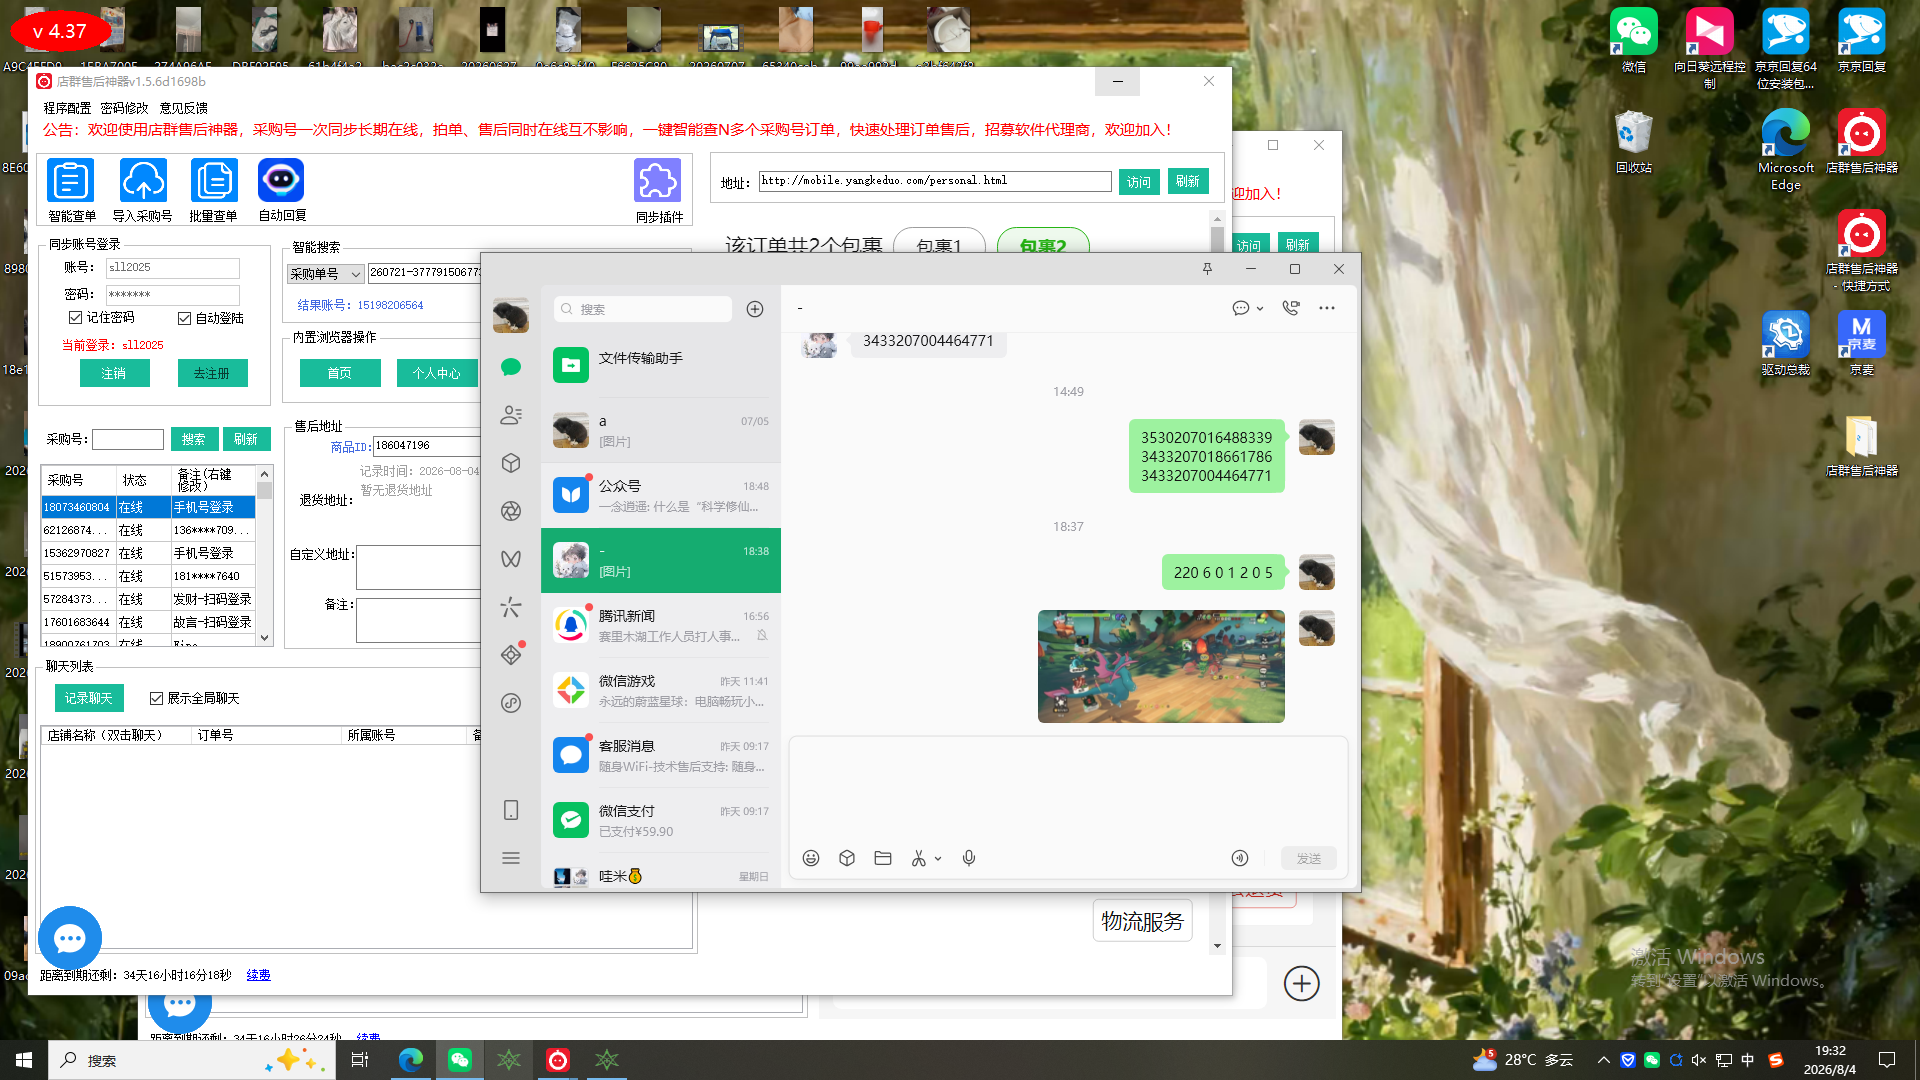
Task: Open the 向日葵远程控制 desktop shortcut
Action: (x=1709, y=49)
